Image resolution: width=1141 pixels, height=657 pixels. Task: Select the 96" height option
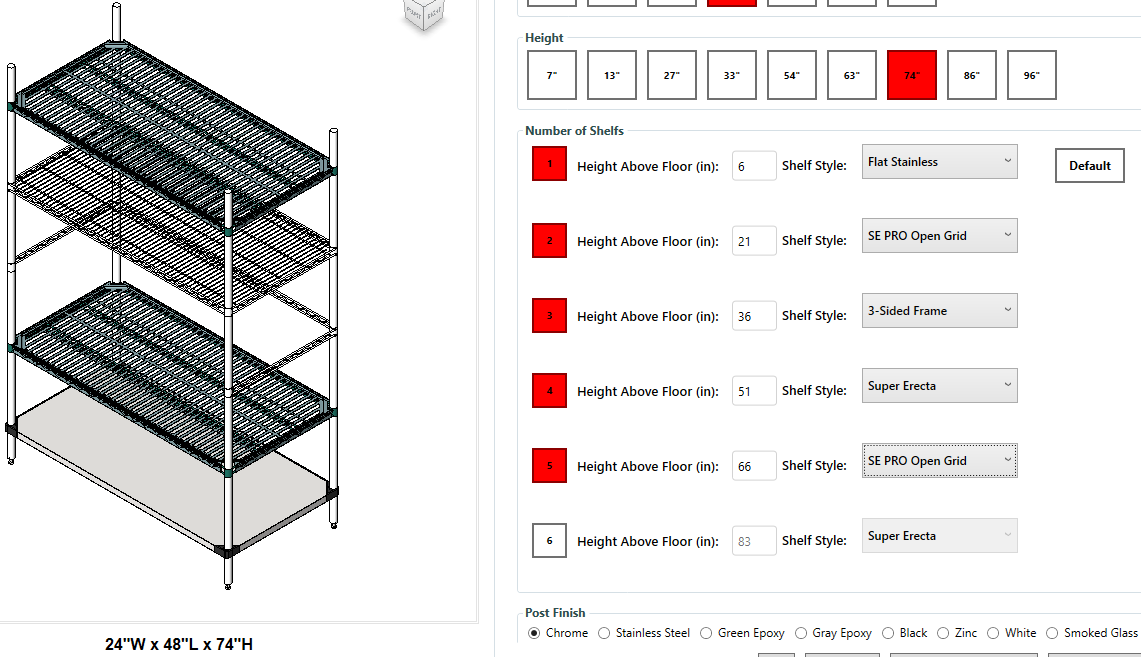(1031, 74)
